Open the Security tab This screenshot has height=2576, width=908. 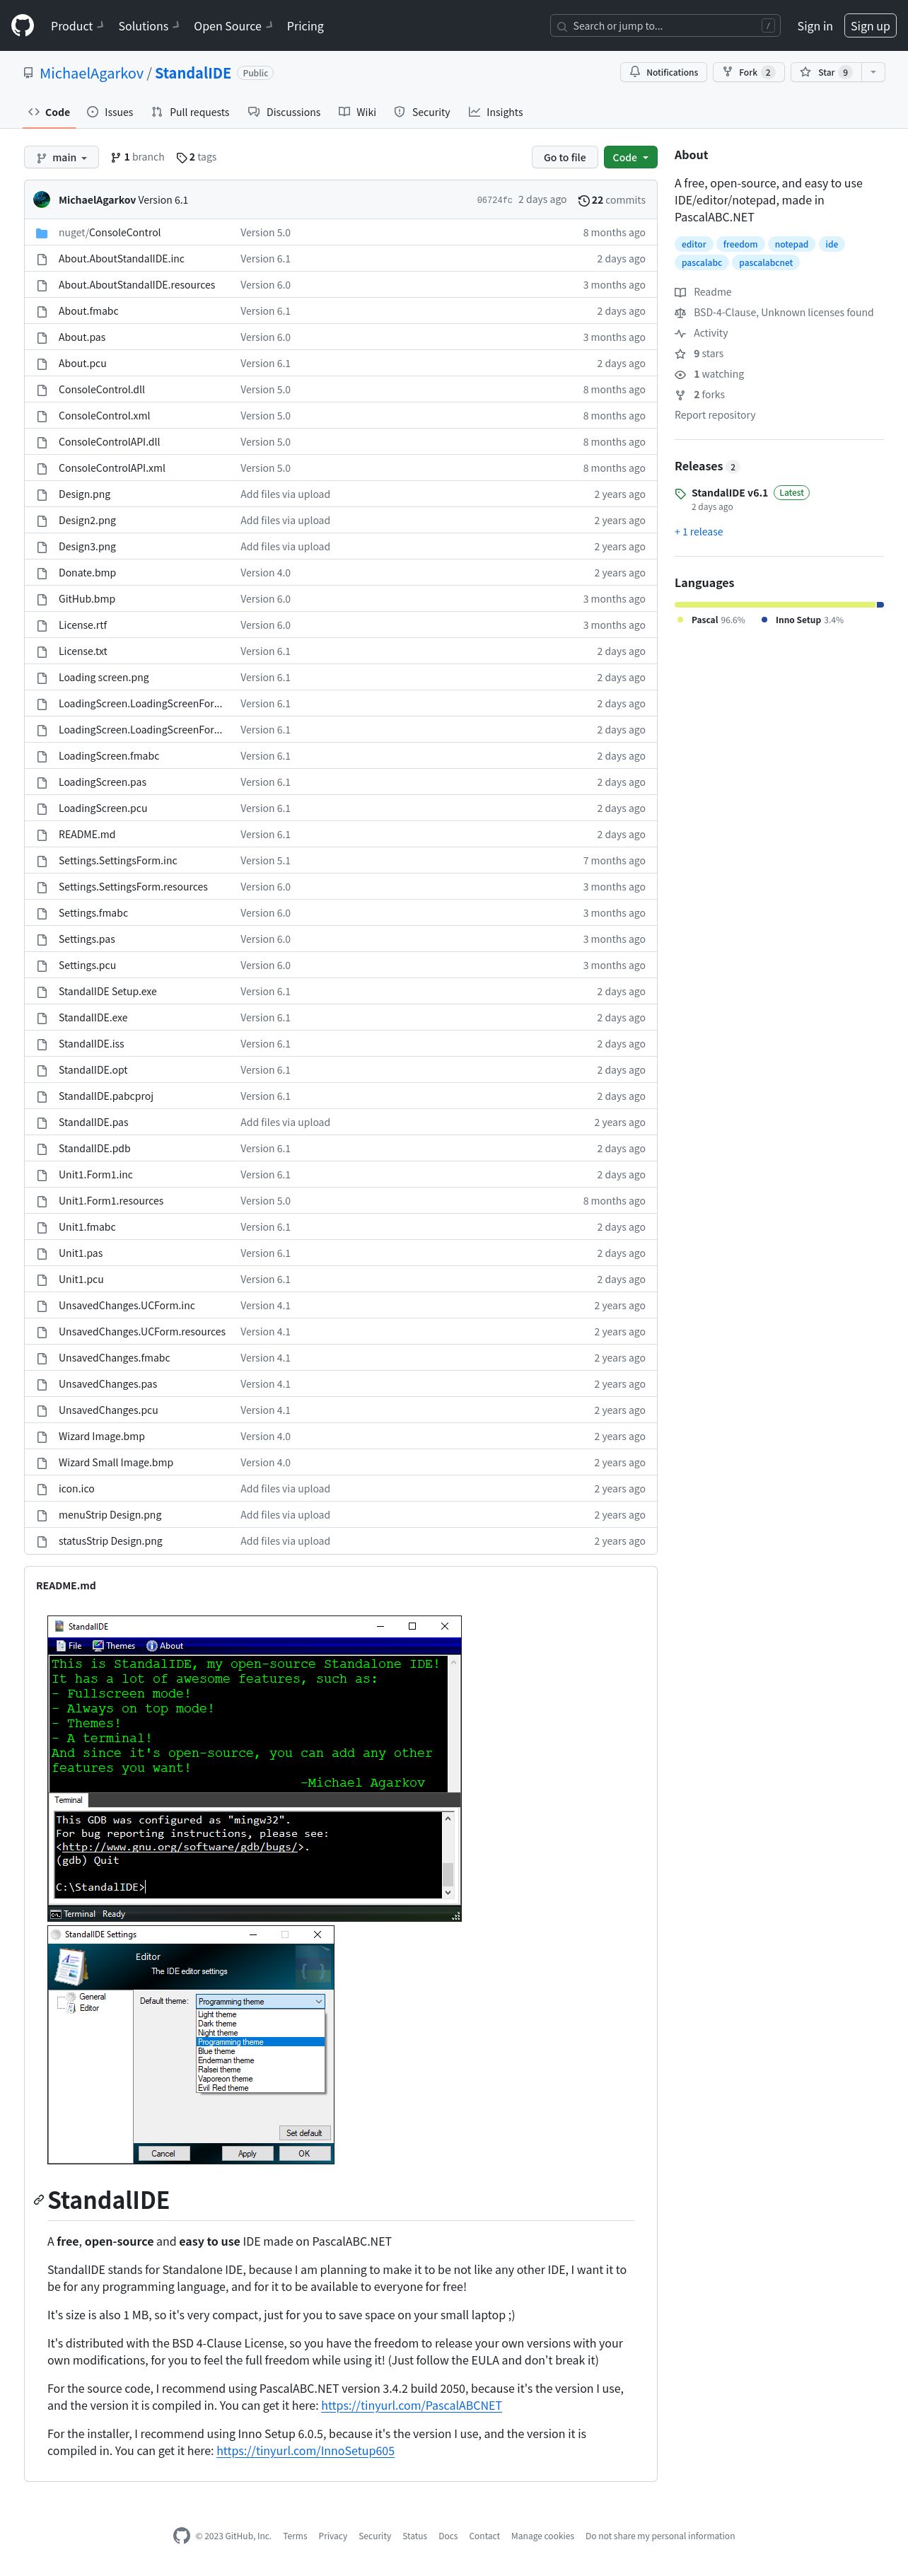tap(422, 112)
